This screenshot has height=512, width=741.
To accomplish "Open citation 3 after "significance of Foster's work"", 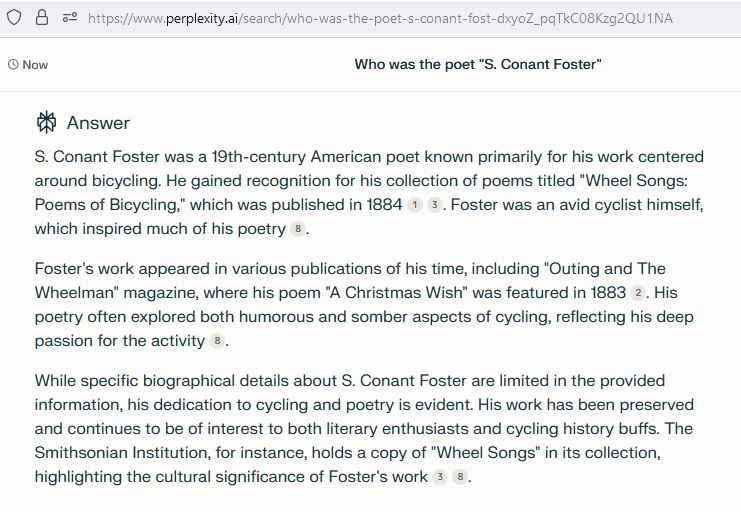I will [x=439, y=477].
